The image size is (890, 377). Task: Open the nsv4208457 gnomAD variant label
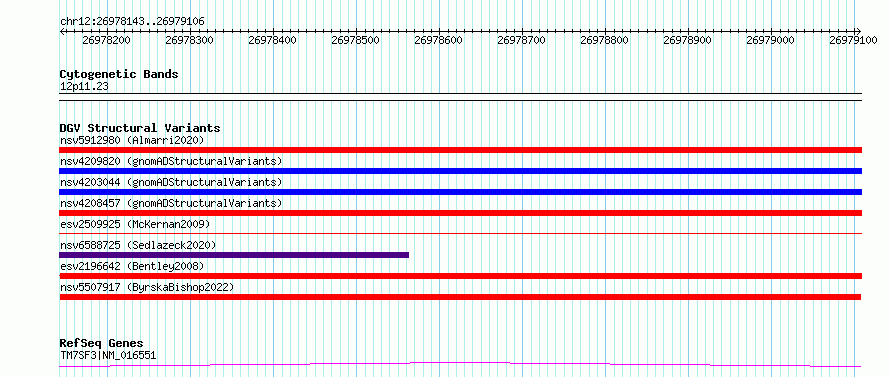(x=171, y=203)
